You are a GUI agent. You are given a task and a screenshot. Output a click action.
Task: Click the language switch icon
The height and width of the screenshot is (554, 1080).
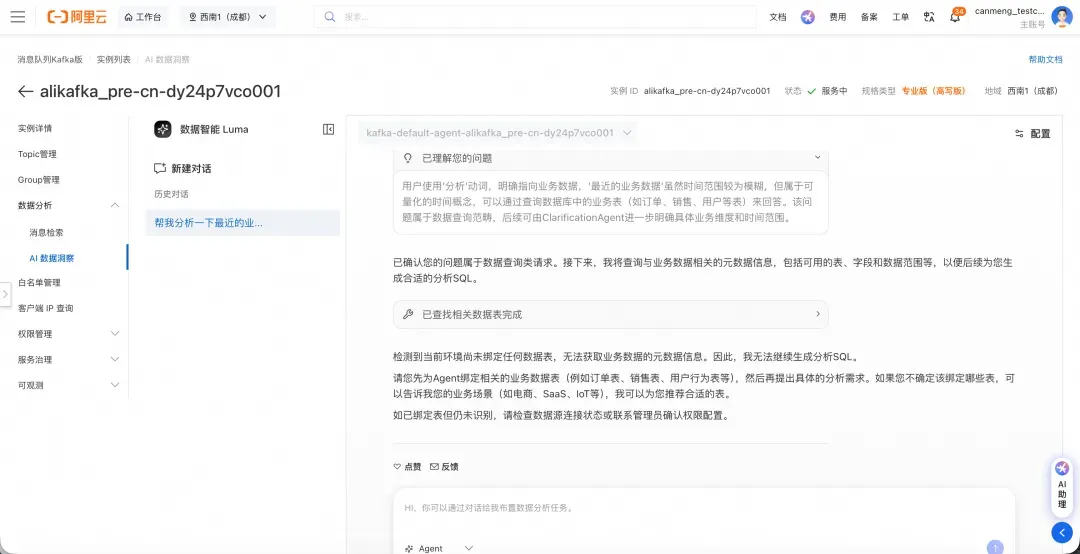[x=929, y=17]
